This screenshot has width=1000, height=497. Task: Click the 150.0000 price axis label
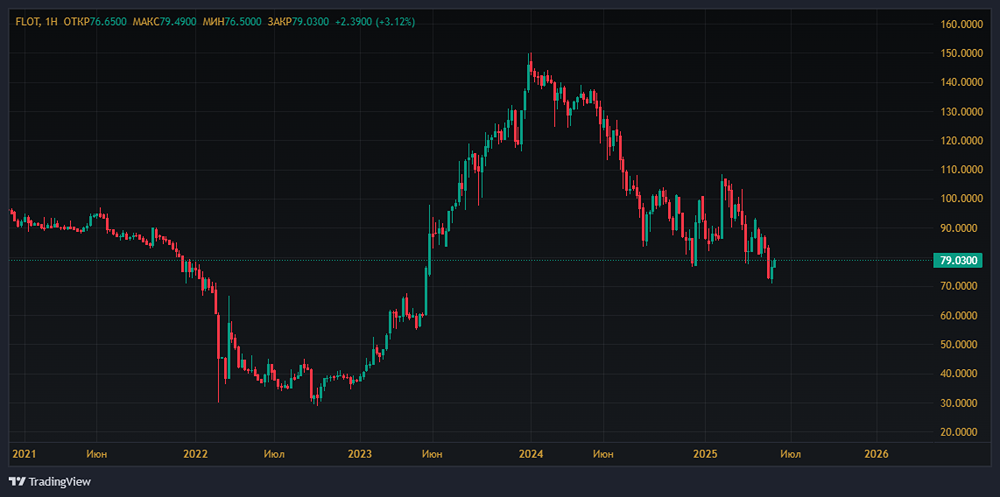pos(962,54)
